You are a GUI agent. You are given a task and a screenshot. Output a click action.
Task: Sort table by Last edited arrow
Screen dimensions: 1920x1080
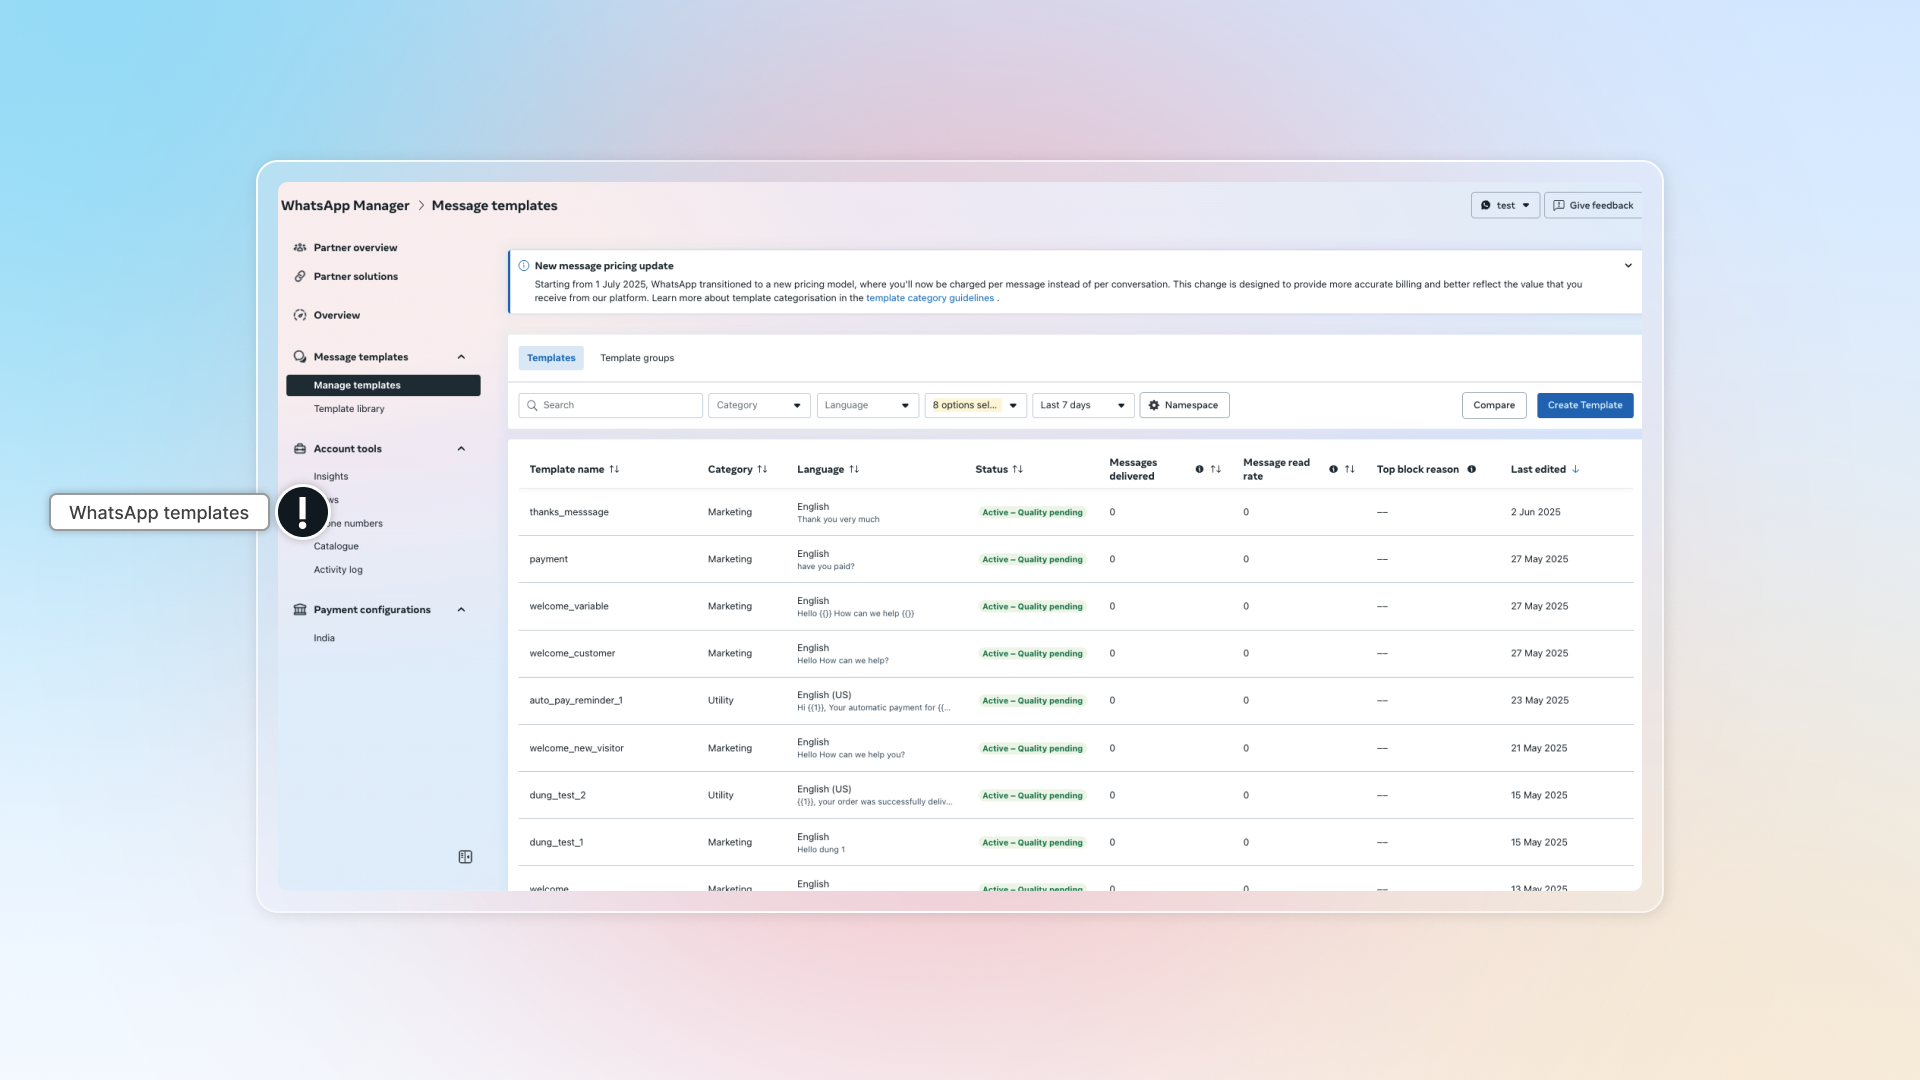(x=1575, y=470)
